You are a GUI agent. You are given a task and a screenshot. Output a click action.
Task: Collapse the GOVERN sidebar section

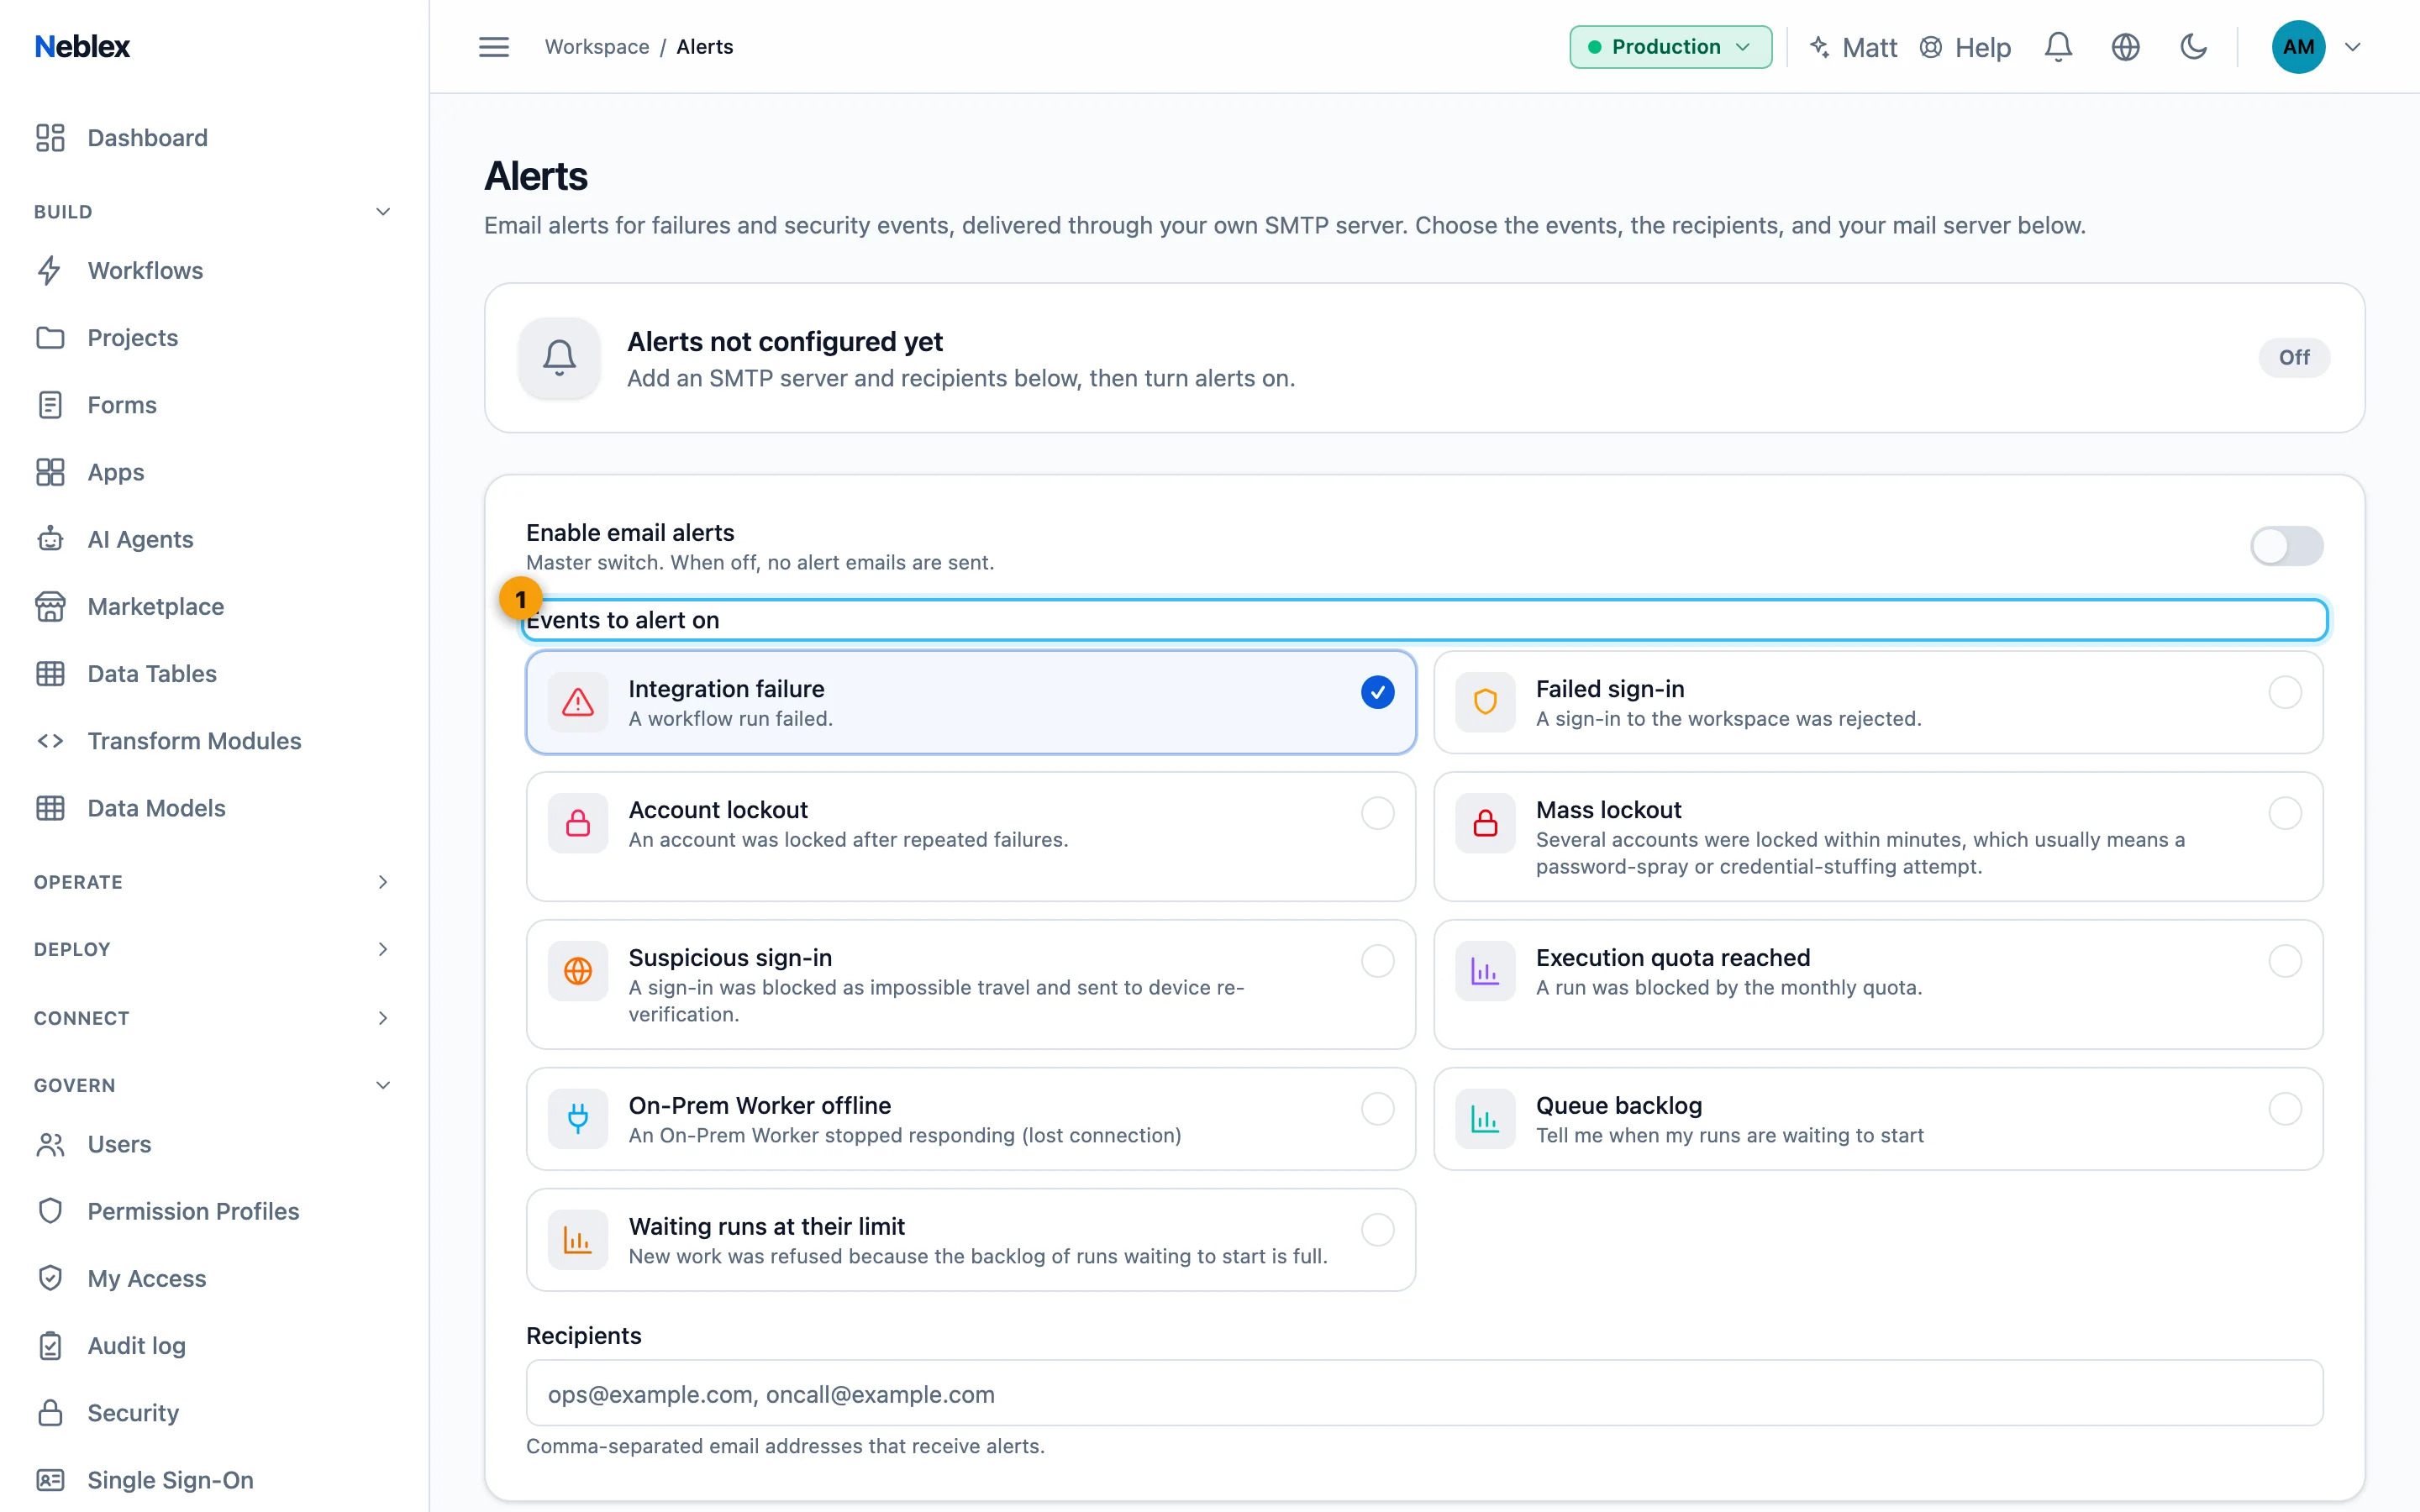pos(382,1085)
